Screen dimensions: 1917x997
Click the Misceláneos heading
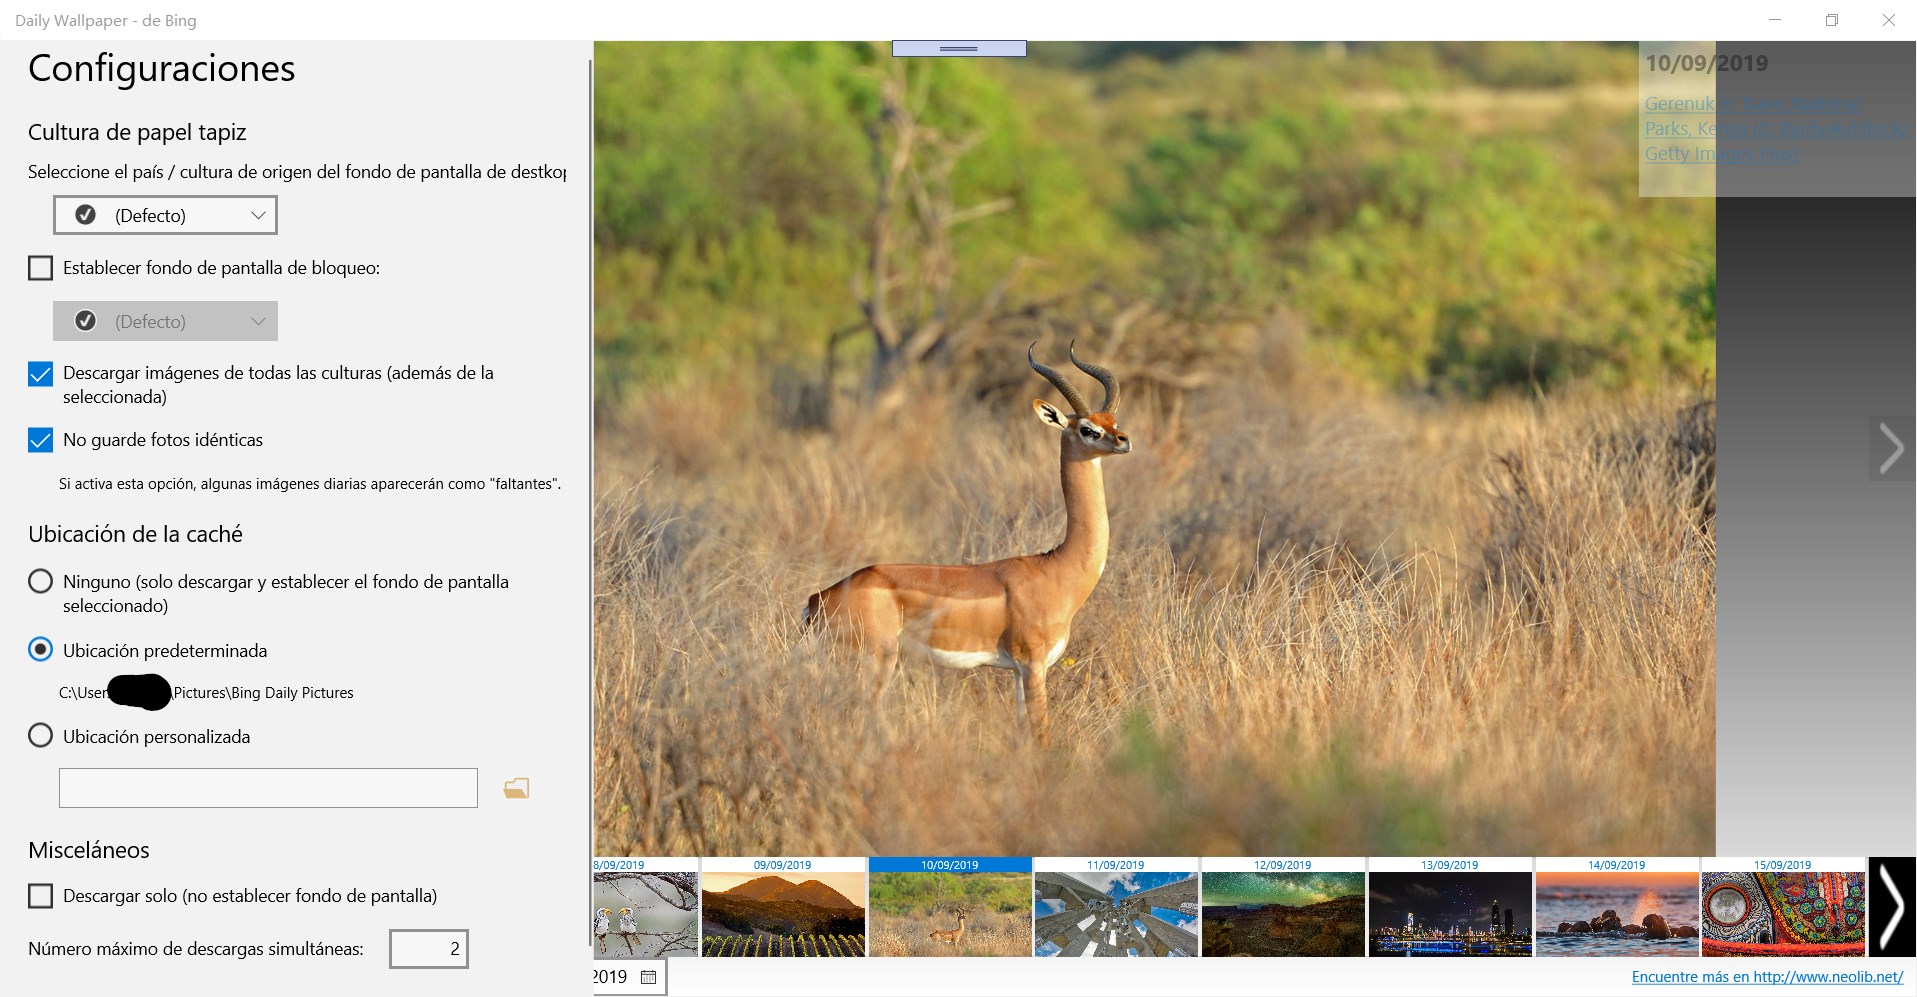(89, 850)
